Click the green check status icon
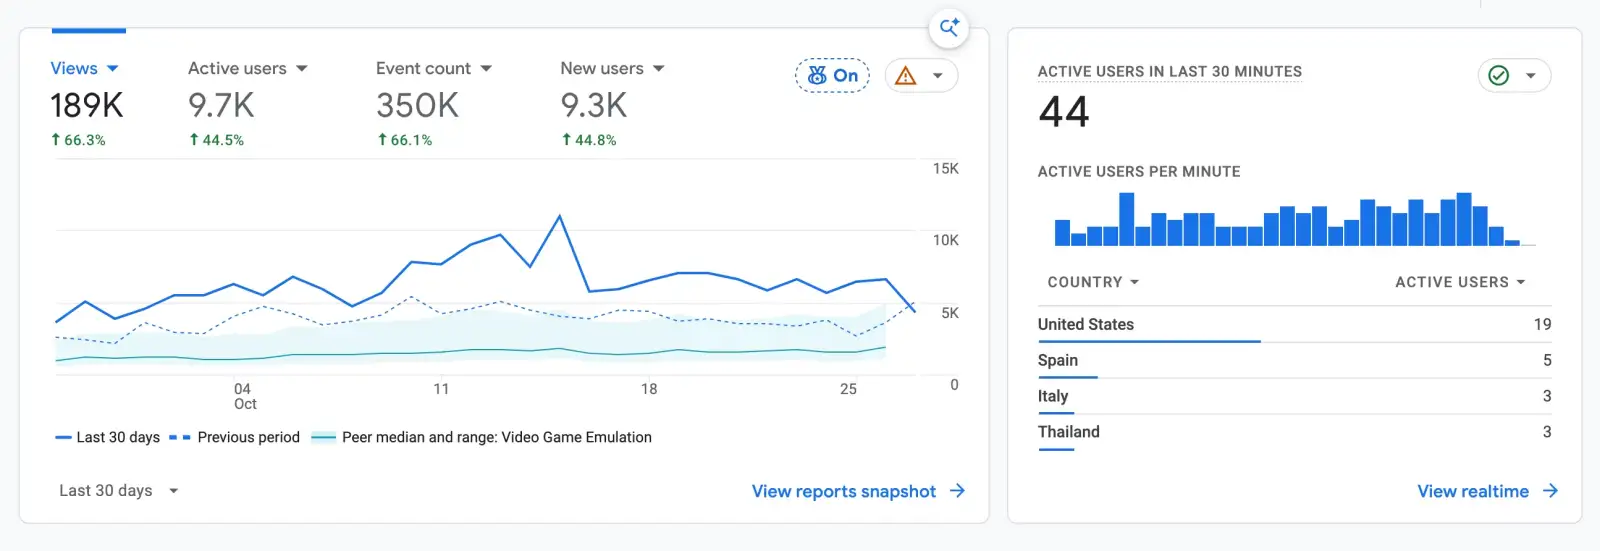1600x551 pixels. coord(1498,76)
